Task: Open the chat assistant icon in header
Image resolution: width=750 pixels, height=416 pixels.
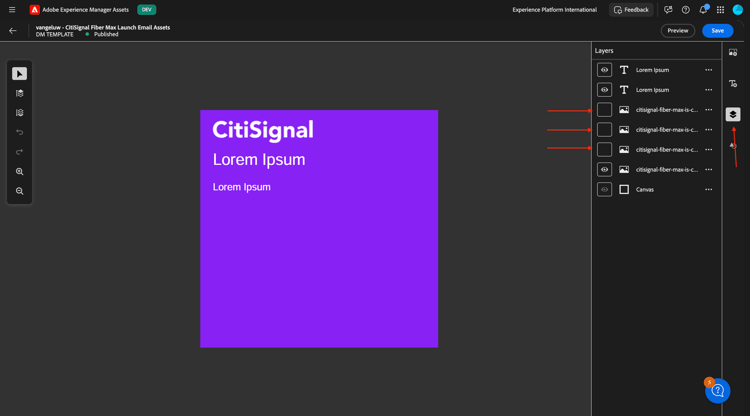Action: (x=668, y=10)
